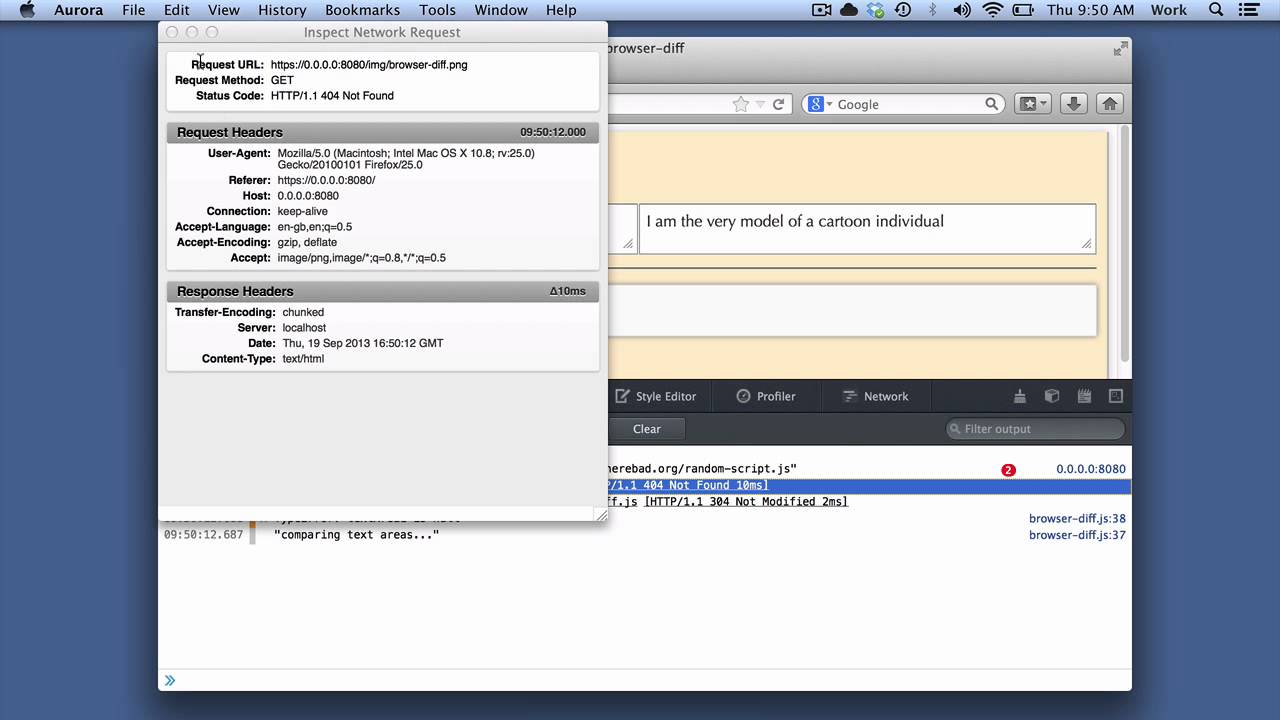The height and width of the screenshot is (720, 1280).
Task: Click the User-Agent header value
Action: [x=406, y=159]
